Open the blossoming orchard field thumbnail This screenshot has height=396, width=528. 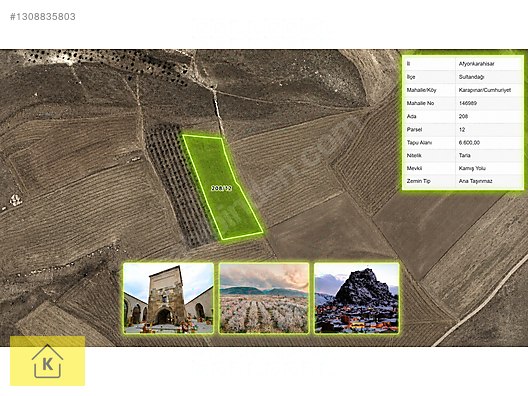pyautogui.click(x=264, y=298)
